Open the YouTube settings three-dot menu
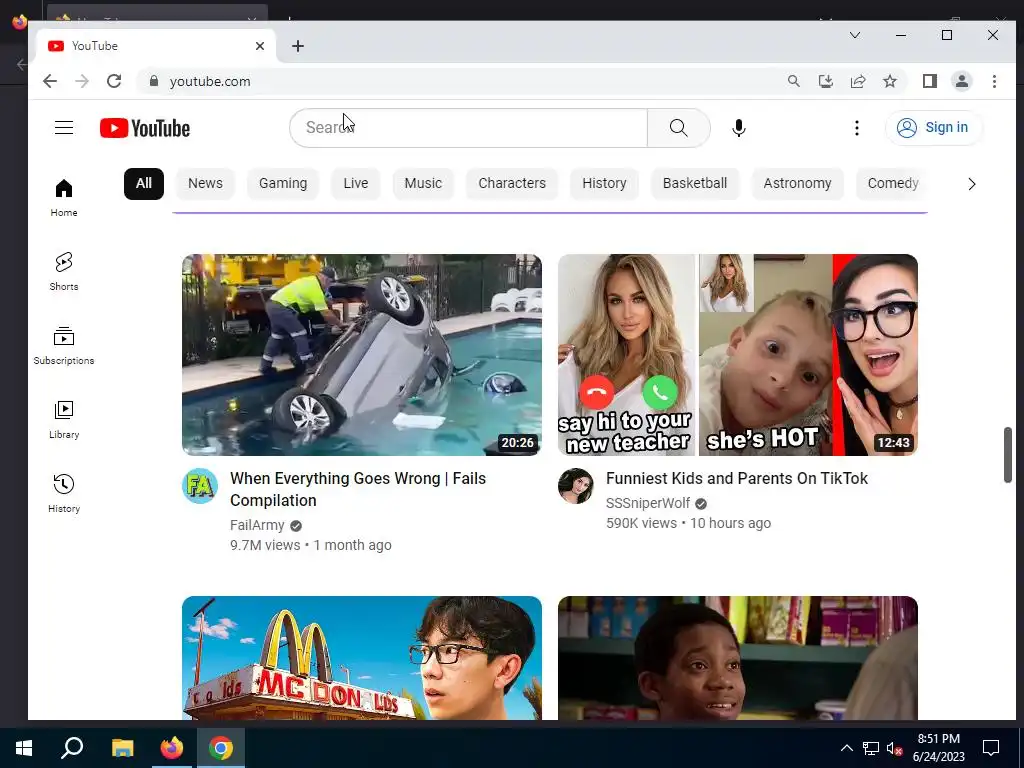1024x768 pixels. (x=856, y=128)
